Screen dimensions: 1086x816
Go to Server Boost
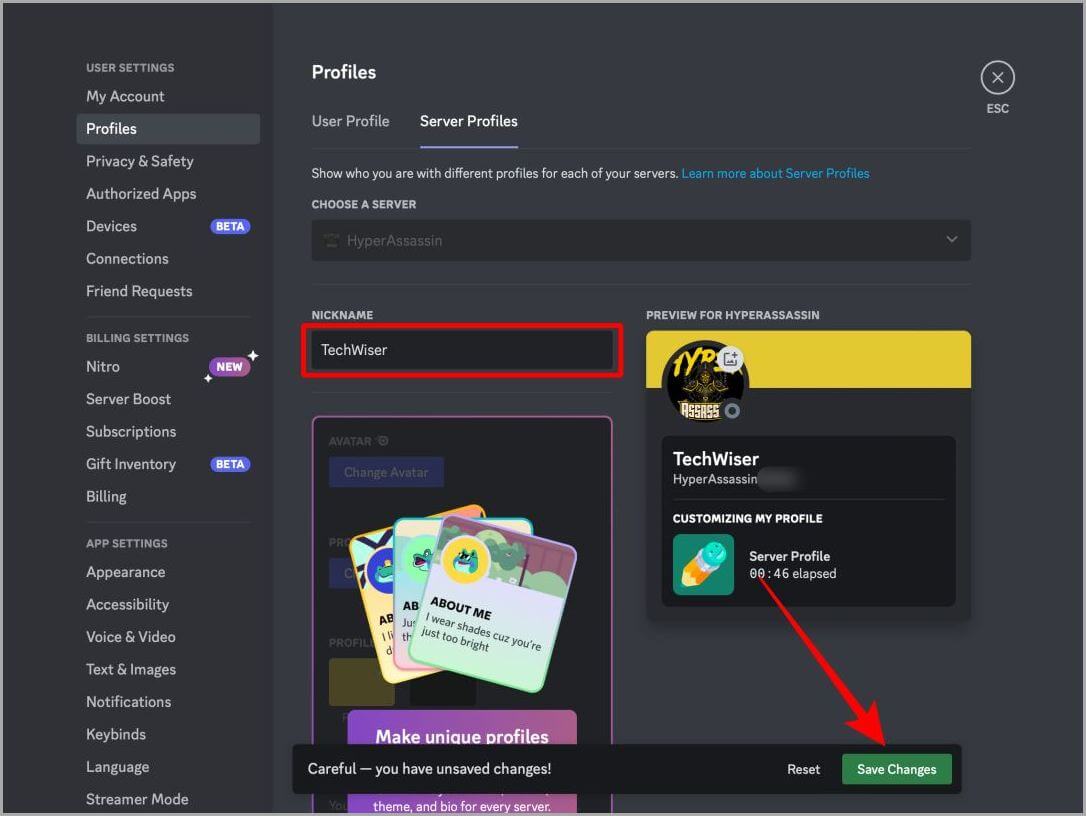tap(168, 400)
